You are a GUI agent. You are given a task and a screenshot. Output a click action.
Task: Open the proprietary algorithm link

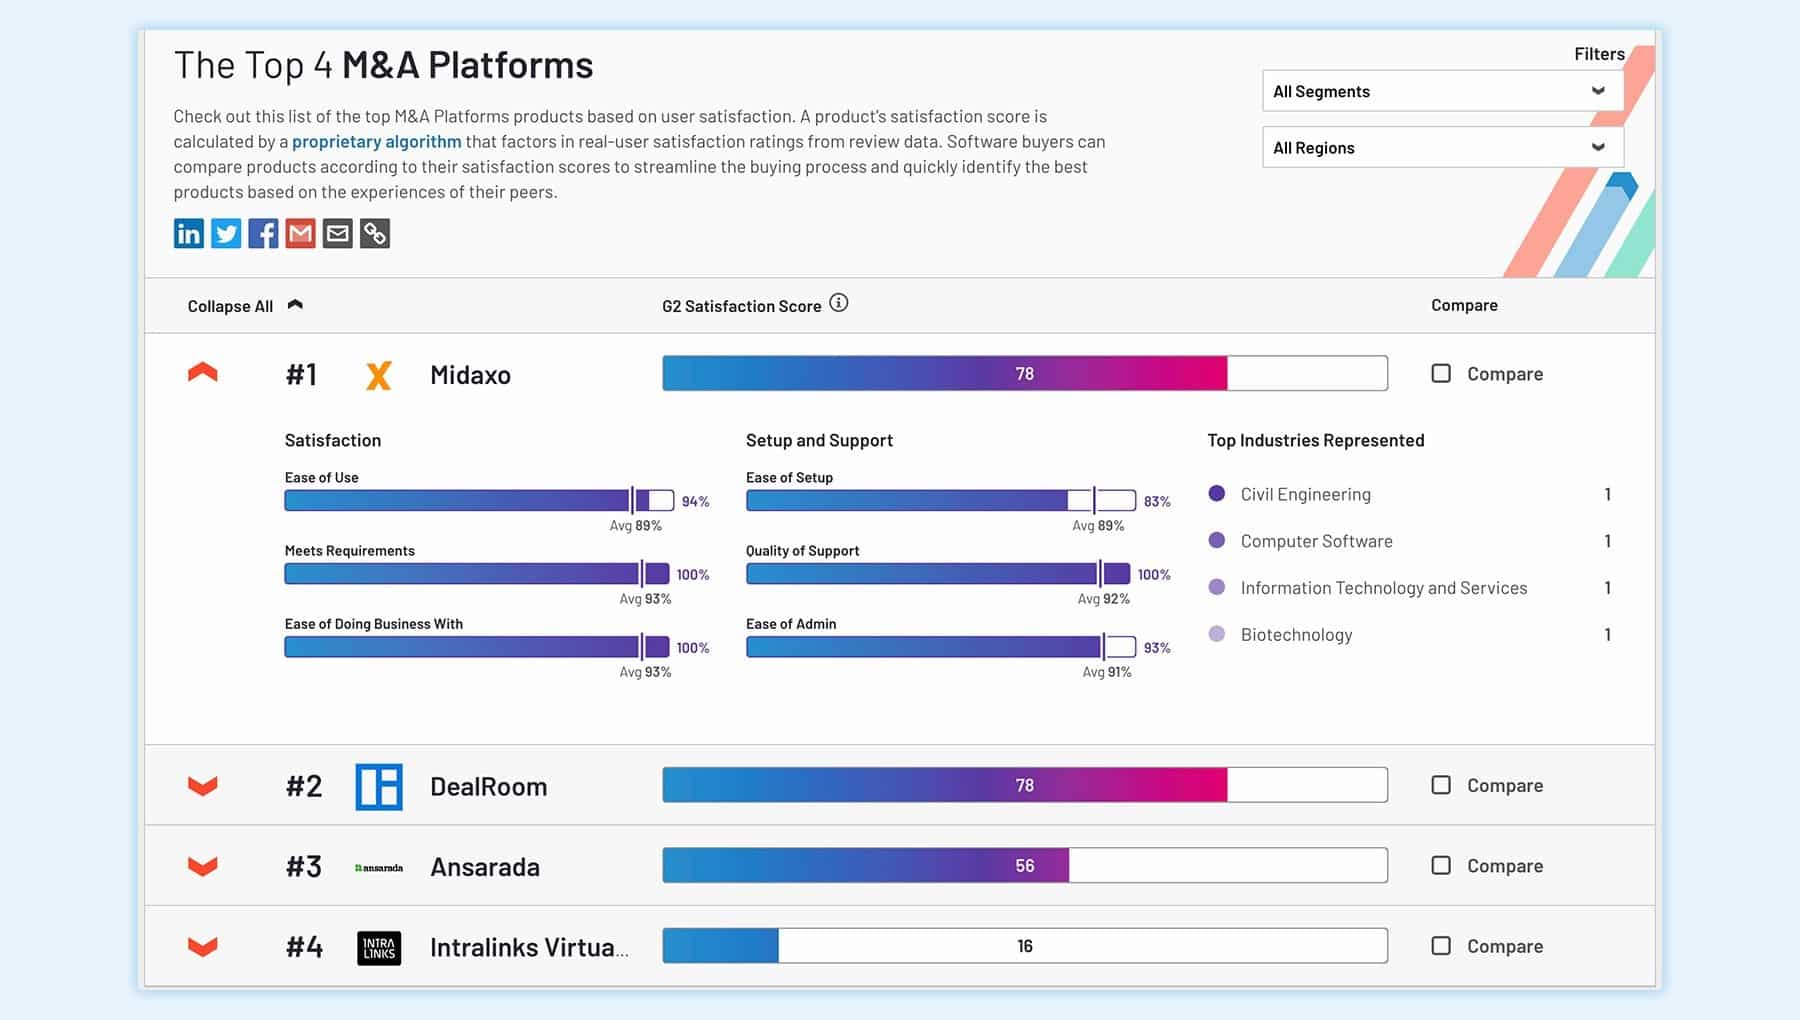pyautogui.click(x=376, y=142)
